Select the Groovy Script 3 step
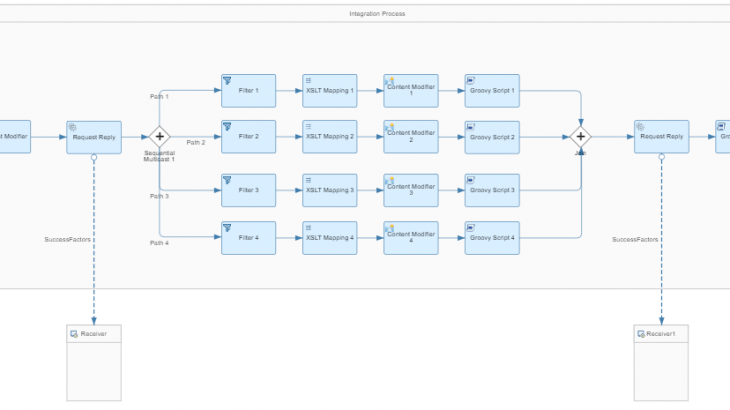This screenshot has width=730, height=410. pos(492,190)
